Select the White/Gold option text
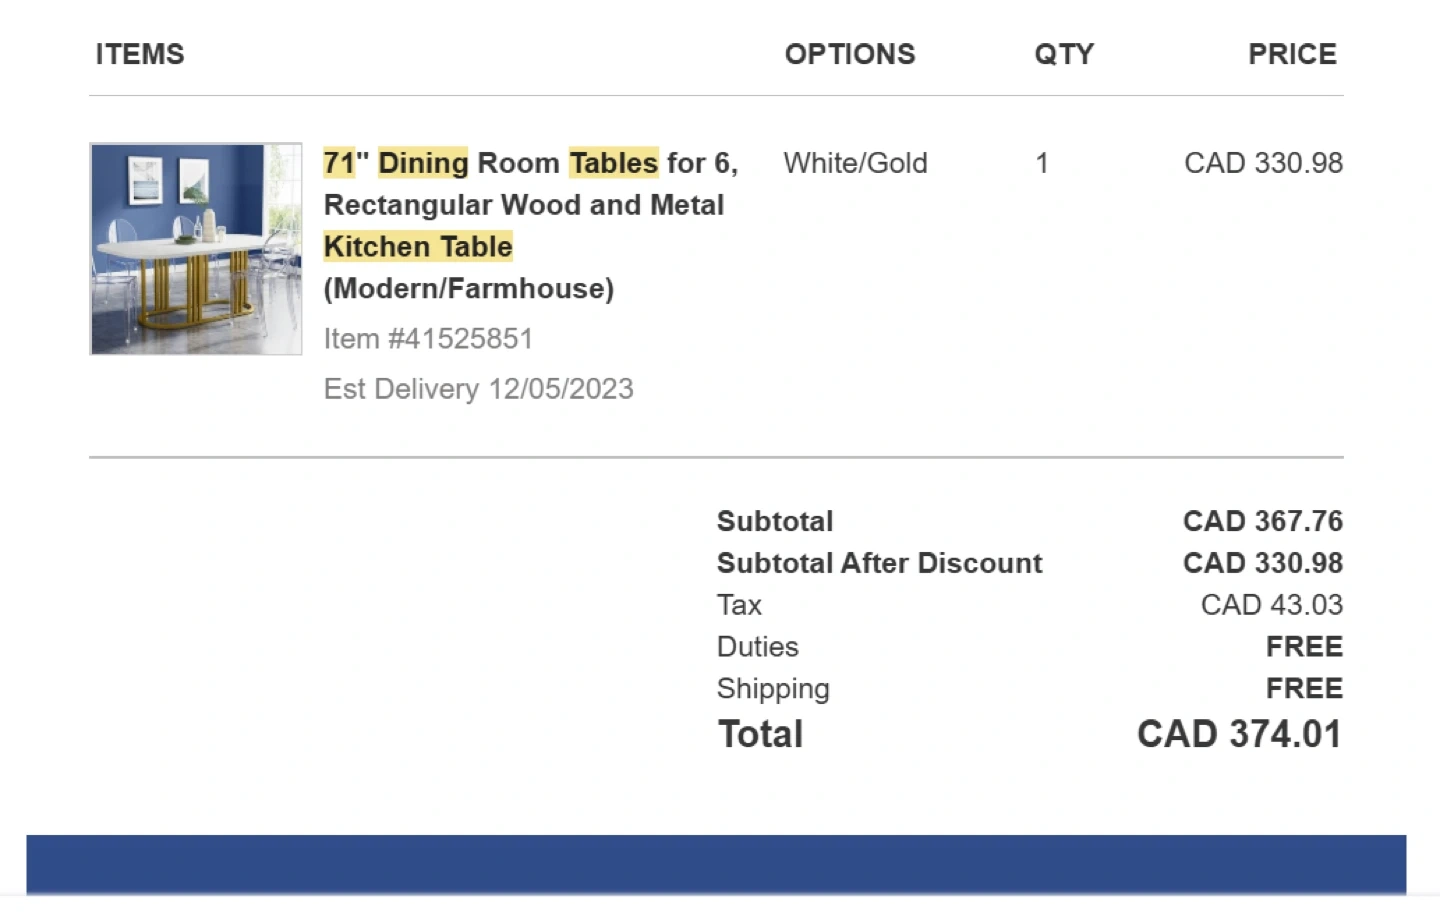 855,163
